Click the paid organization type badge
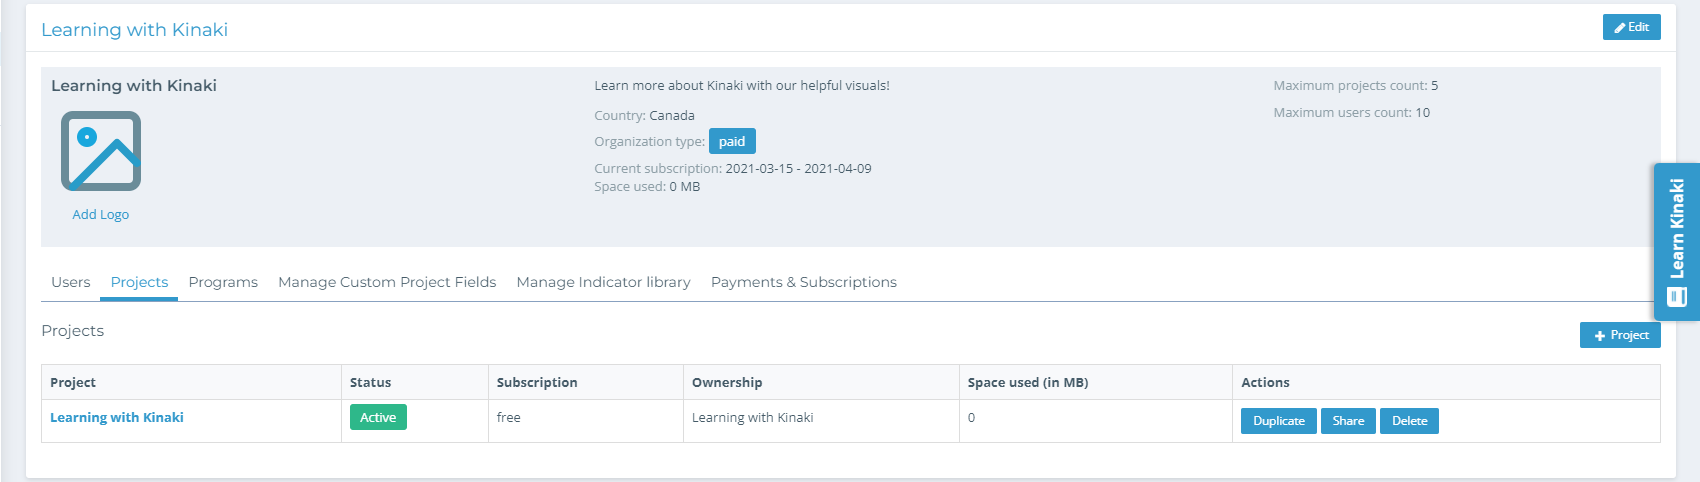This screenshot has width=1700, height=482. coord(732,141)
